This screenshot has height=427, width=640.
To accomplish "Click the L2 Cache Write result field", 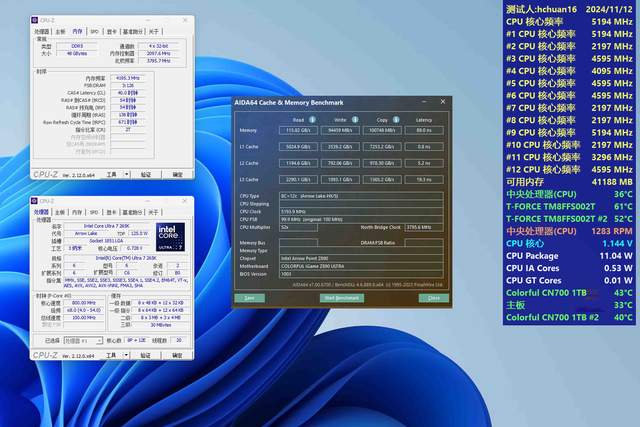I will pos(340,163).
